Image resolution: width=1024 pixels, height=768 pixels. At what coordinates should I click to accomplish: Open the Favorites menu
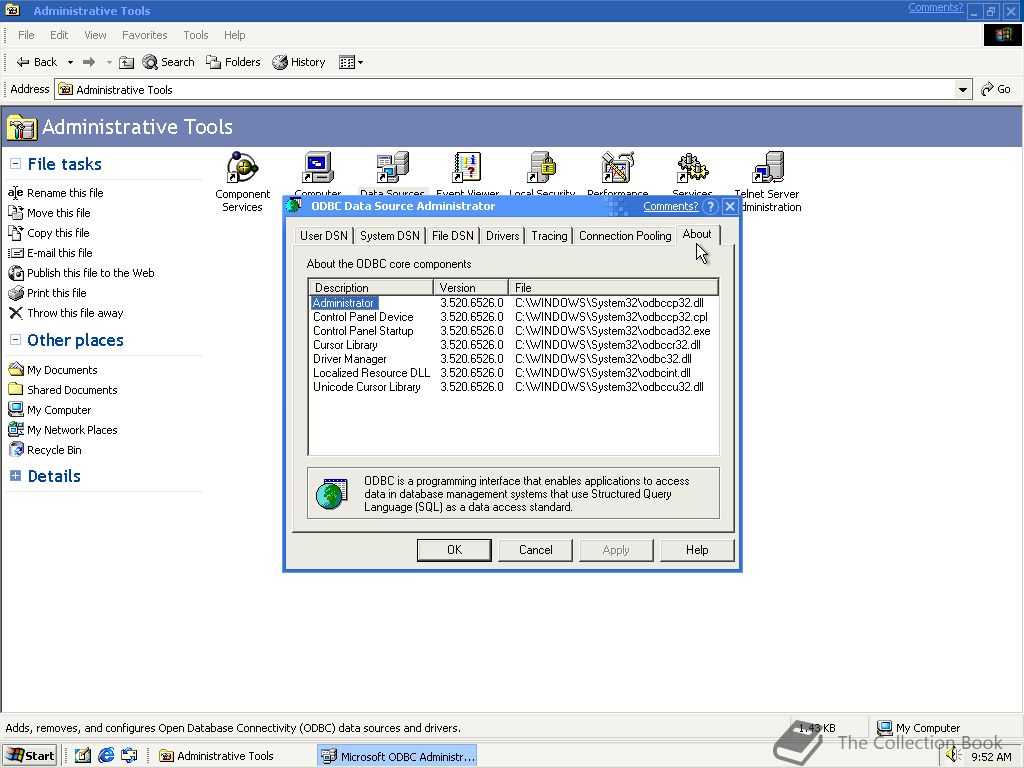click(x=144, y=35)
